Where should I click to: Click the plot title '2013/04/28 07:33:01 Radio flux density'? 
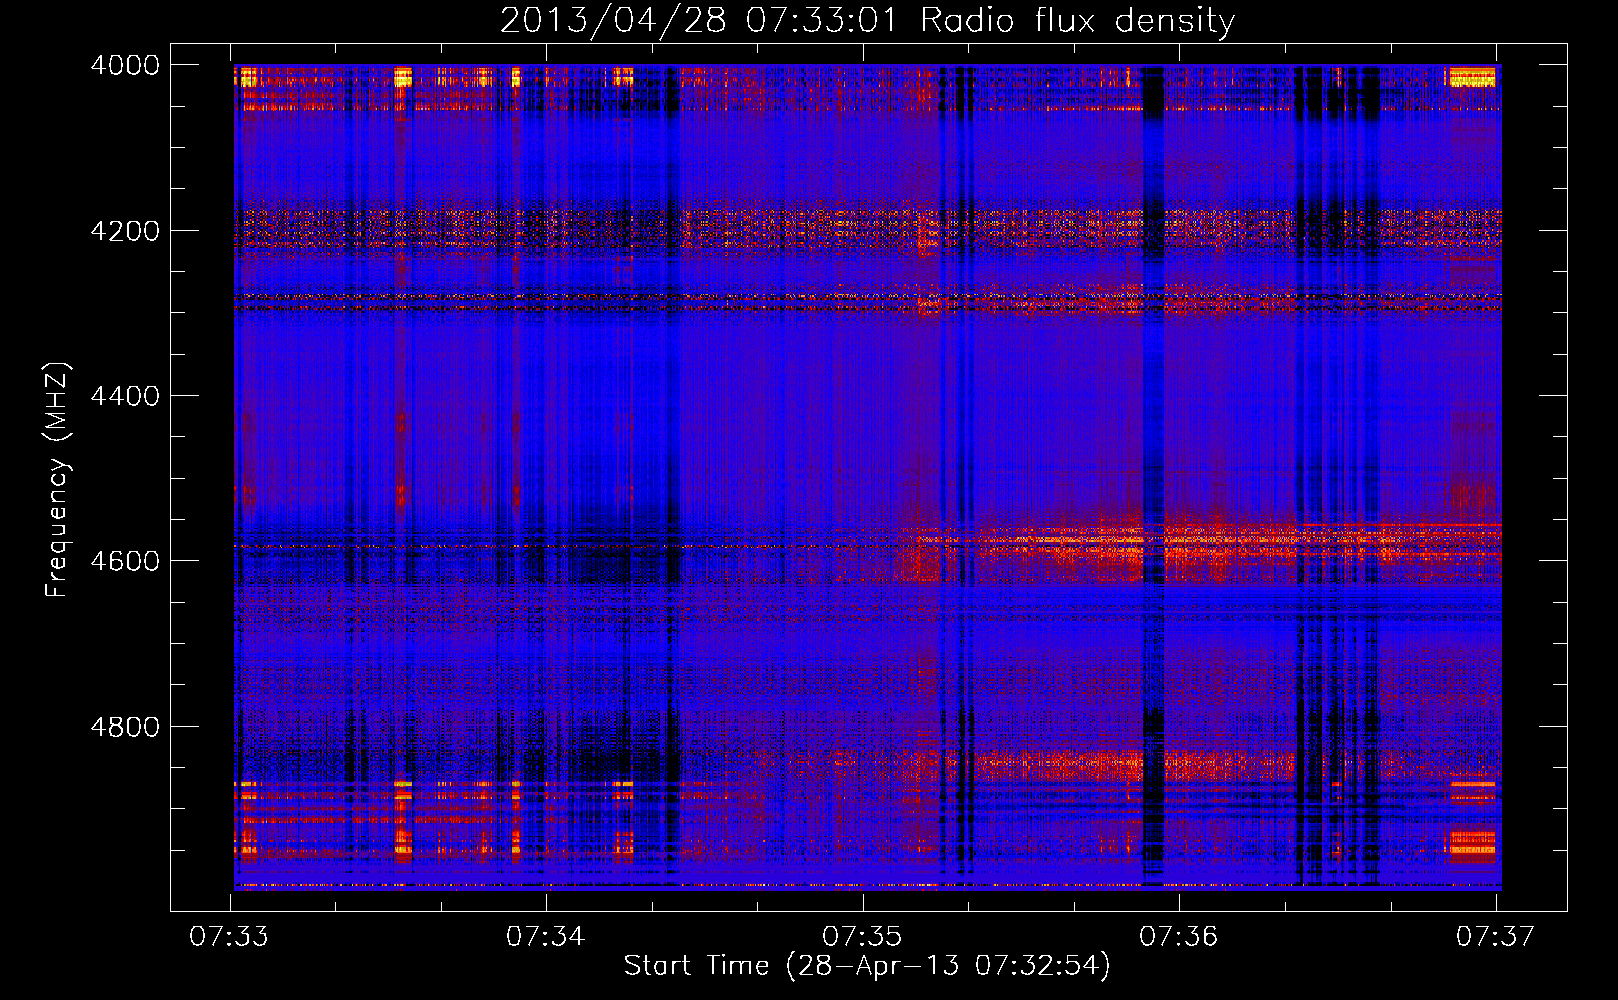[x=867, y=20]
